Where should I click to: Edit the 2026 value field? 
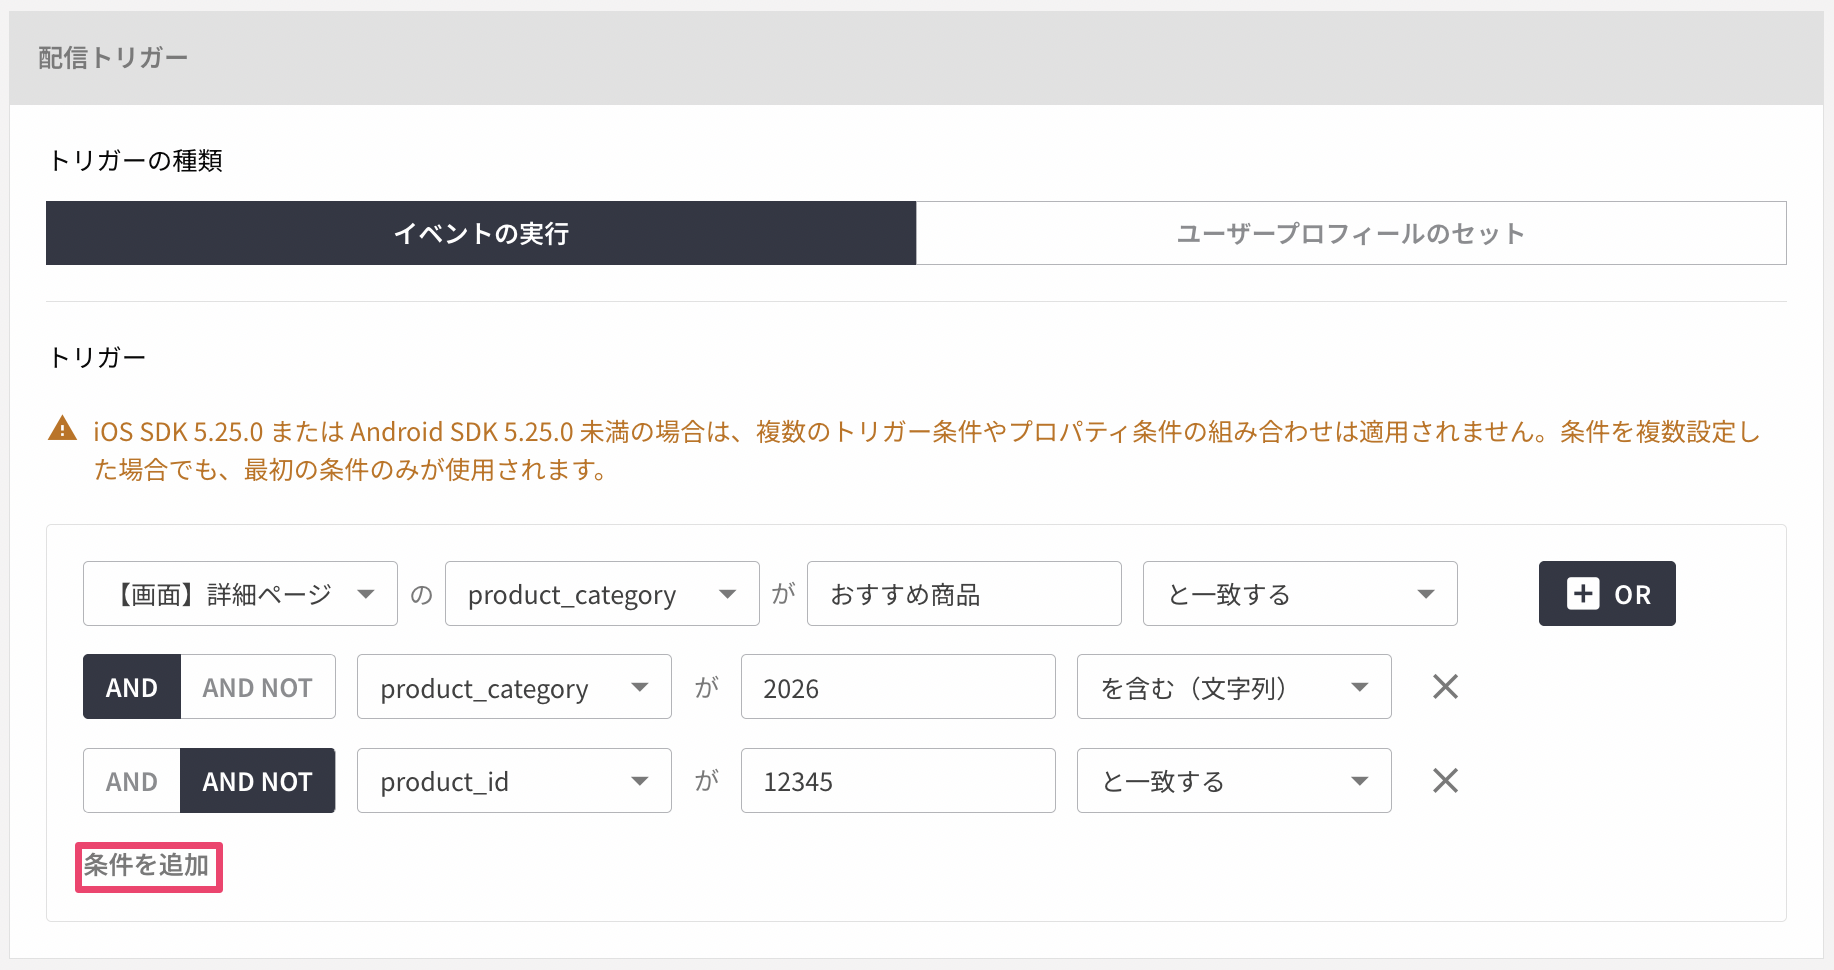point(898,687)
